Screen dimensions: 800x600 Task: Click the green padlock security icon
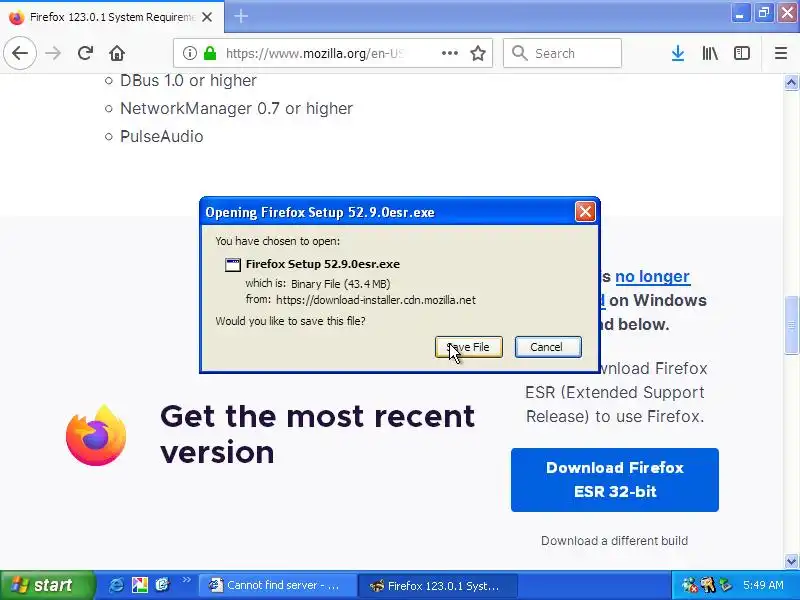210,53
